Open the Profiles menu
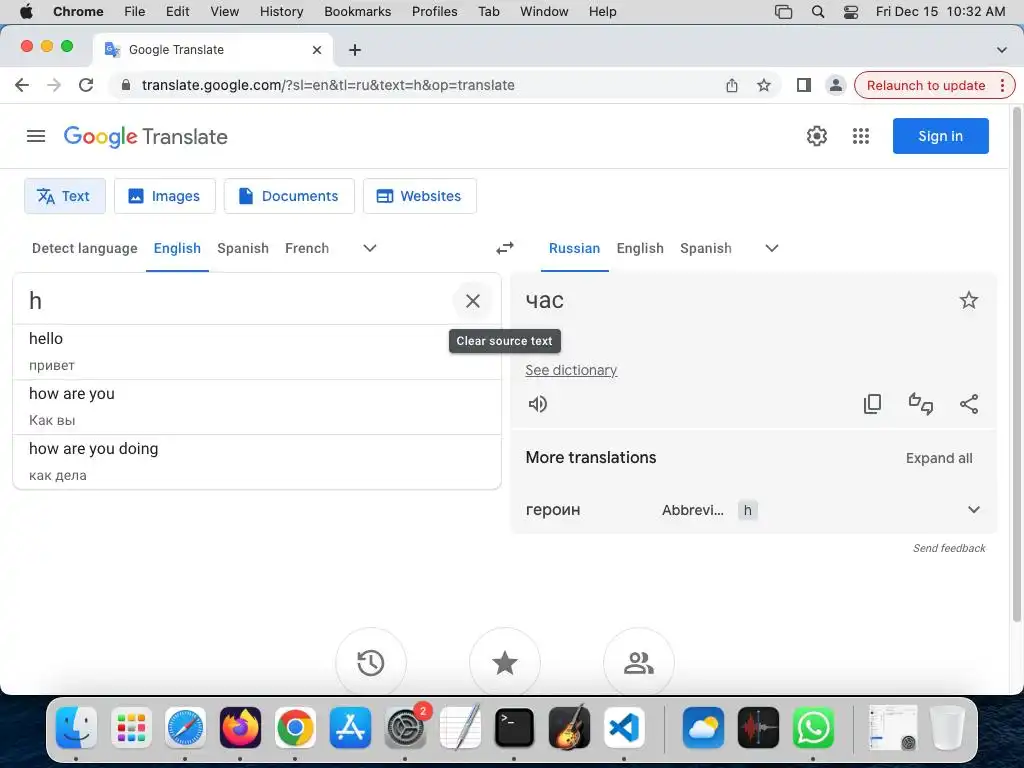 pyautogui.click(x=434, y=12)
